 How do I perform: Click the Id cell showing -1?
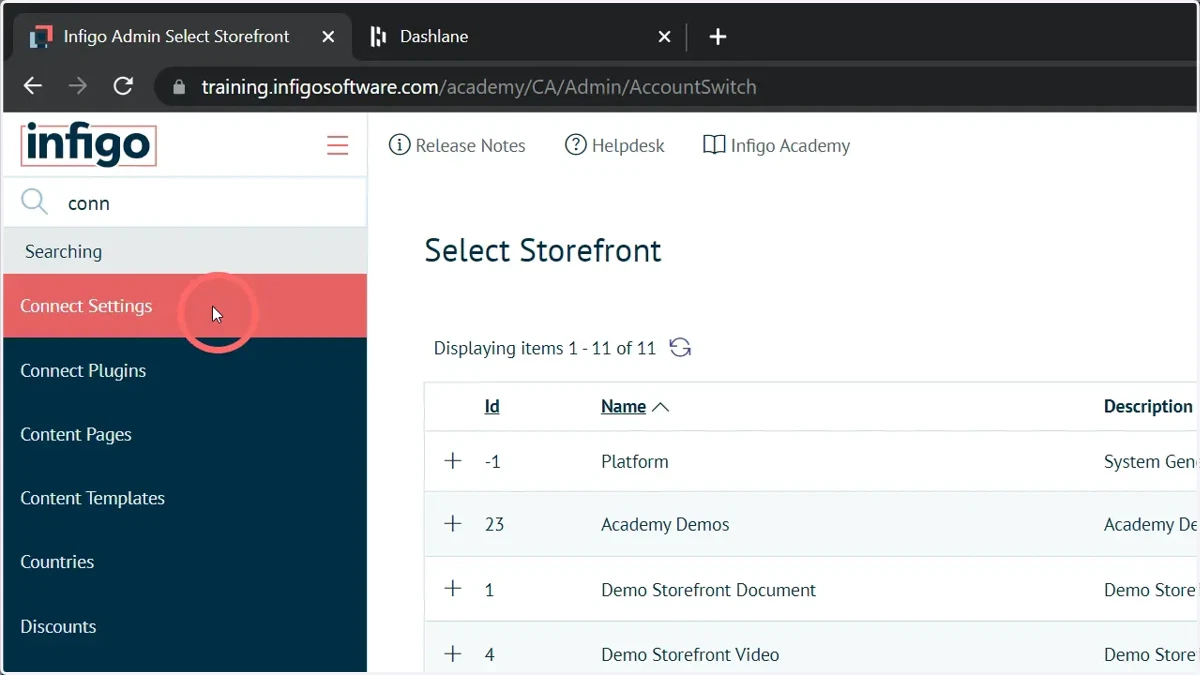click(492, 461)
